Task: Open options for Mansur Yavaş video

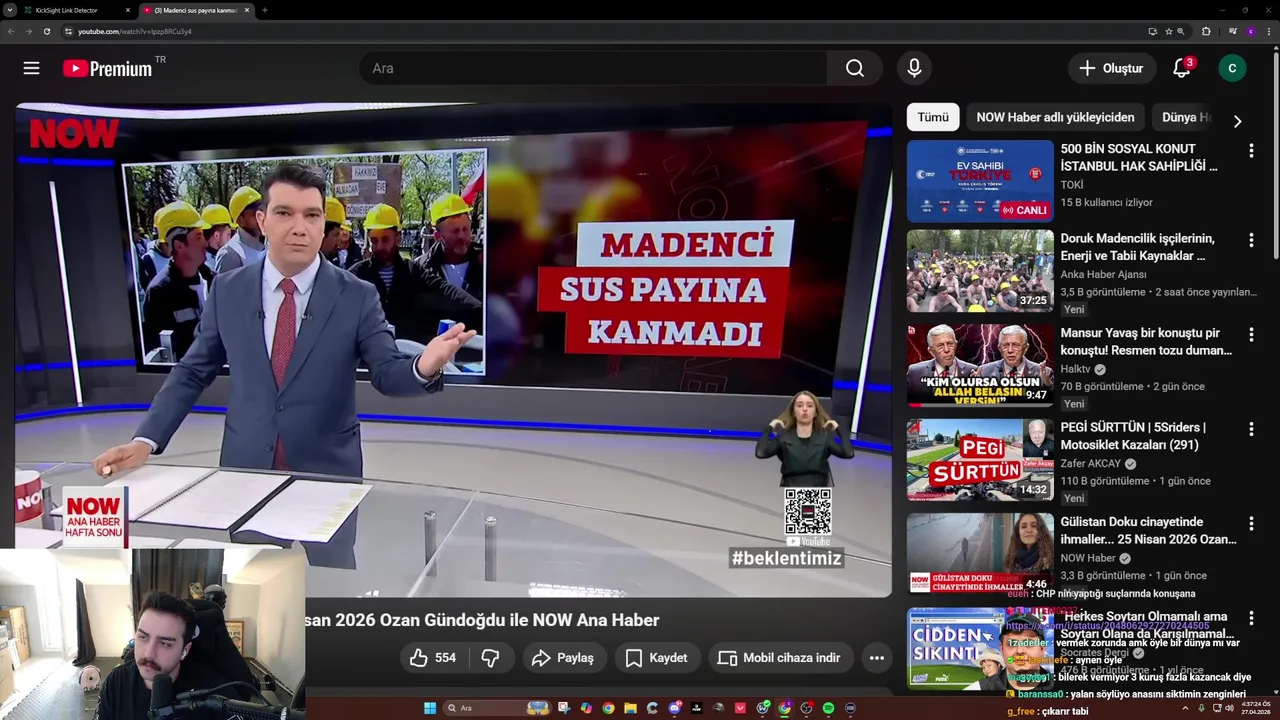Action: 1251,334
